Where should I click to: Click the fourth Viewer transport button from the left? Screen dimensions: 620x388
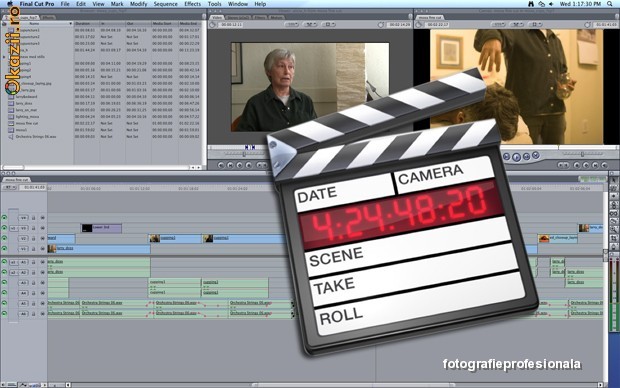pyautogui.click(x=249, y=165)
